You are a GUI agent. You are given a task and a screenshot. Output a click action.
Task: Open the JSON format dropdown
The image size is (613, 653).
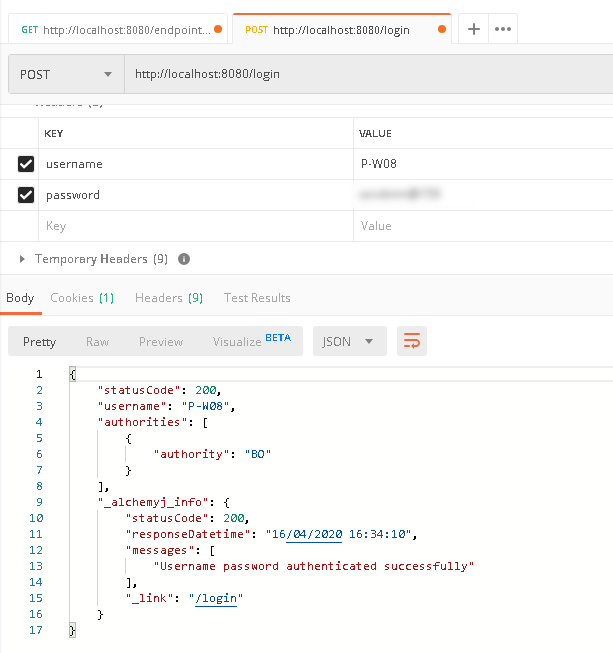point(349,341)
